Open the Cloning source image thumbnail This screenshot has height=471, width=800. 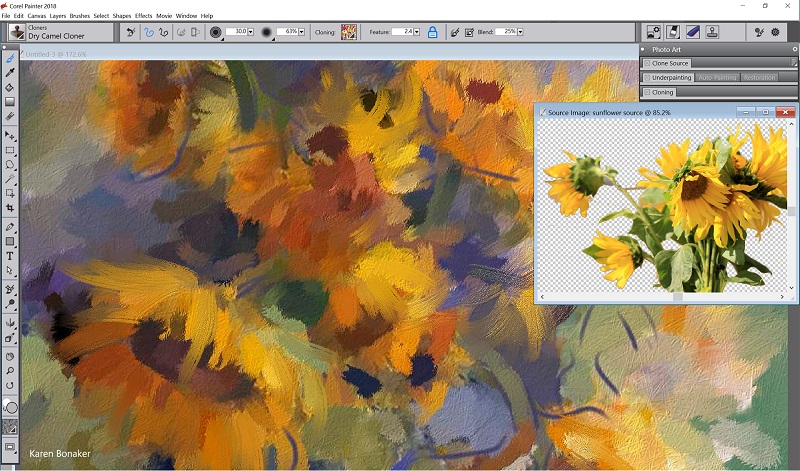(349, 32)
